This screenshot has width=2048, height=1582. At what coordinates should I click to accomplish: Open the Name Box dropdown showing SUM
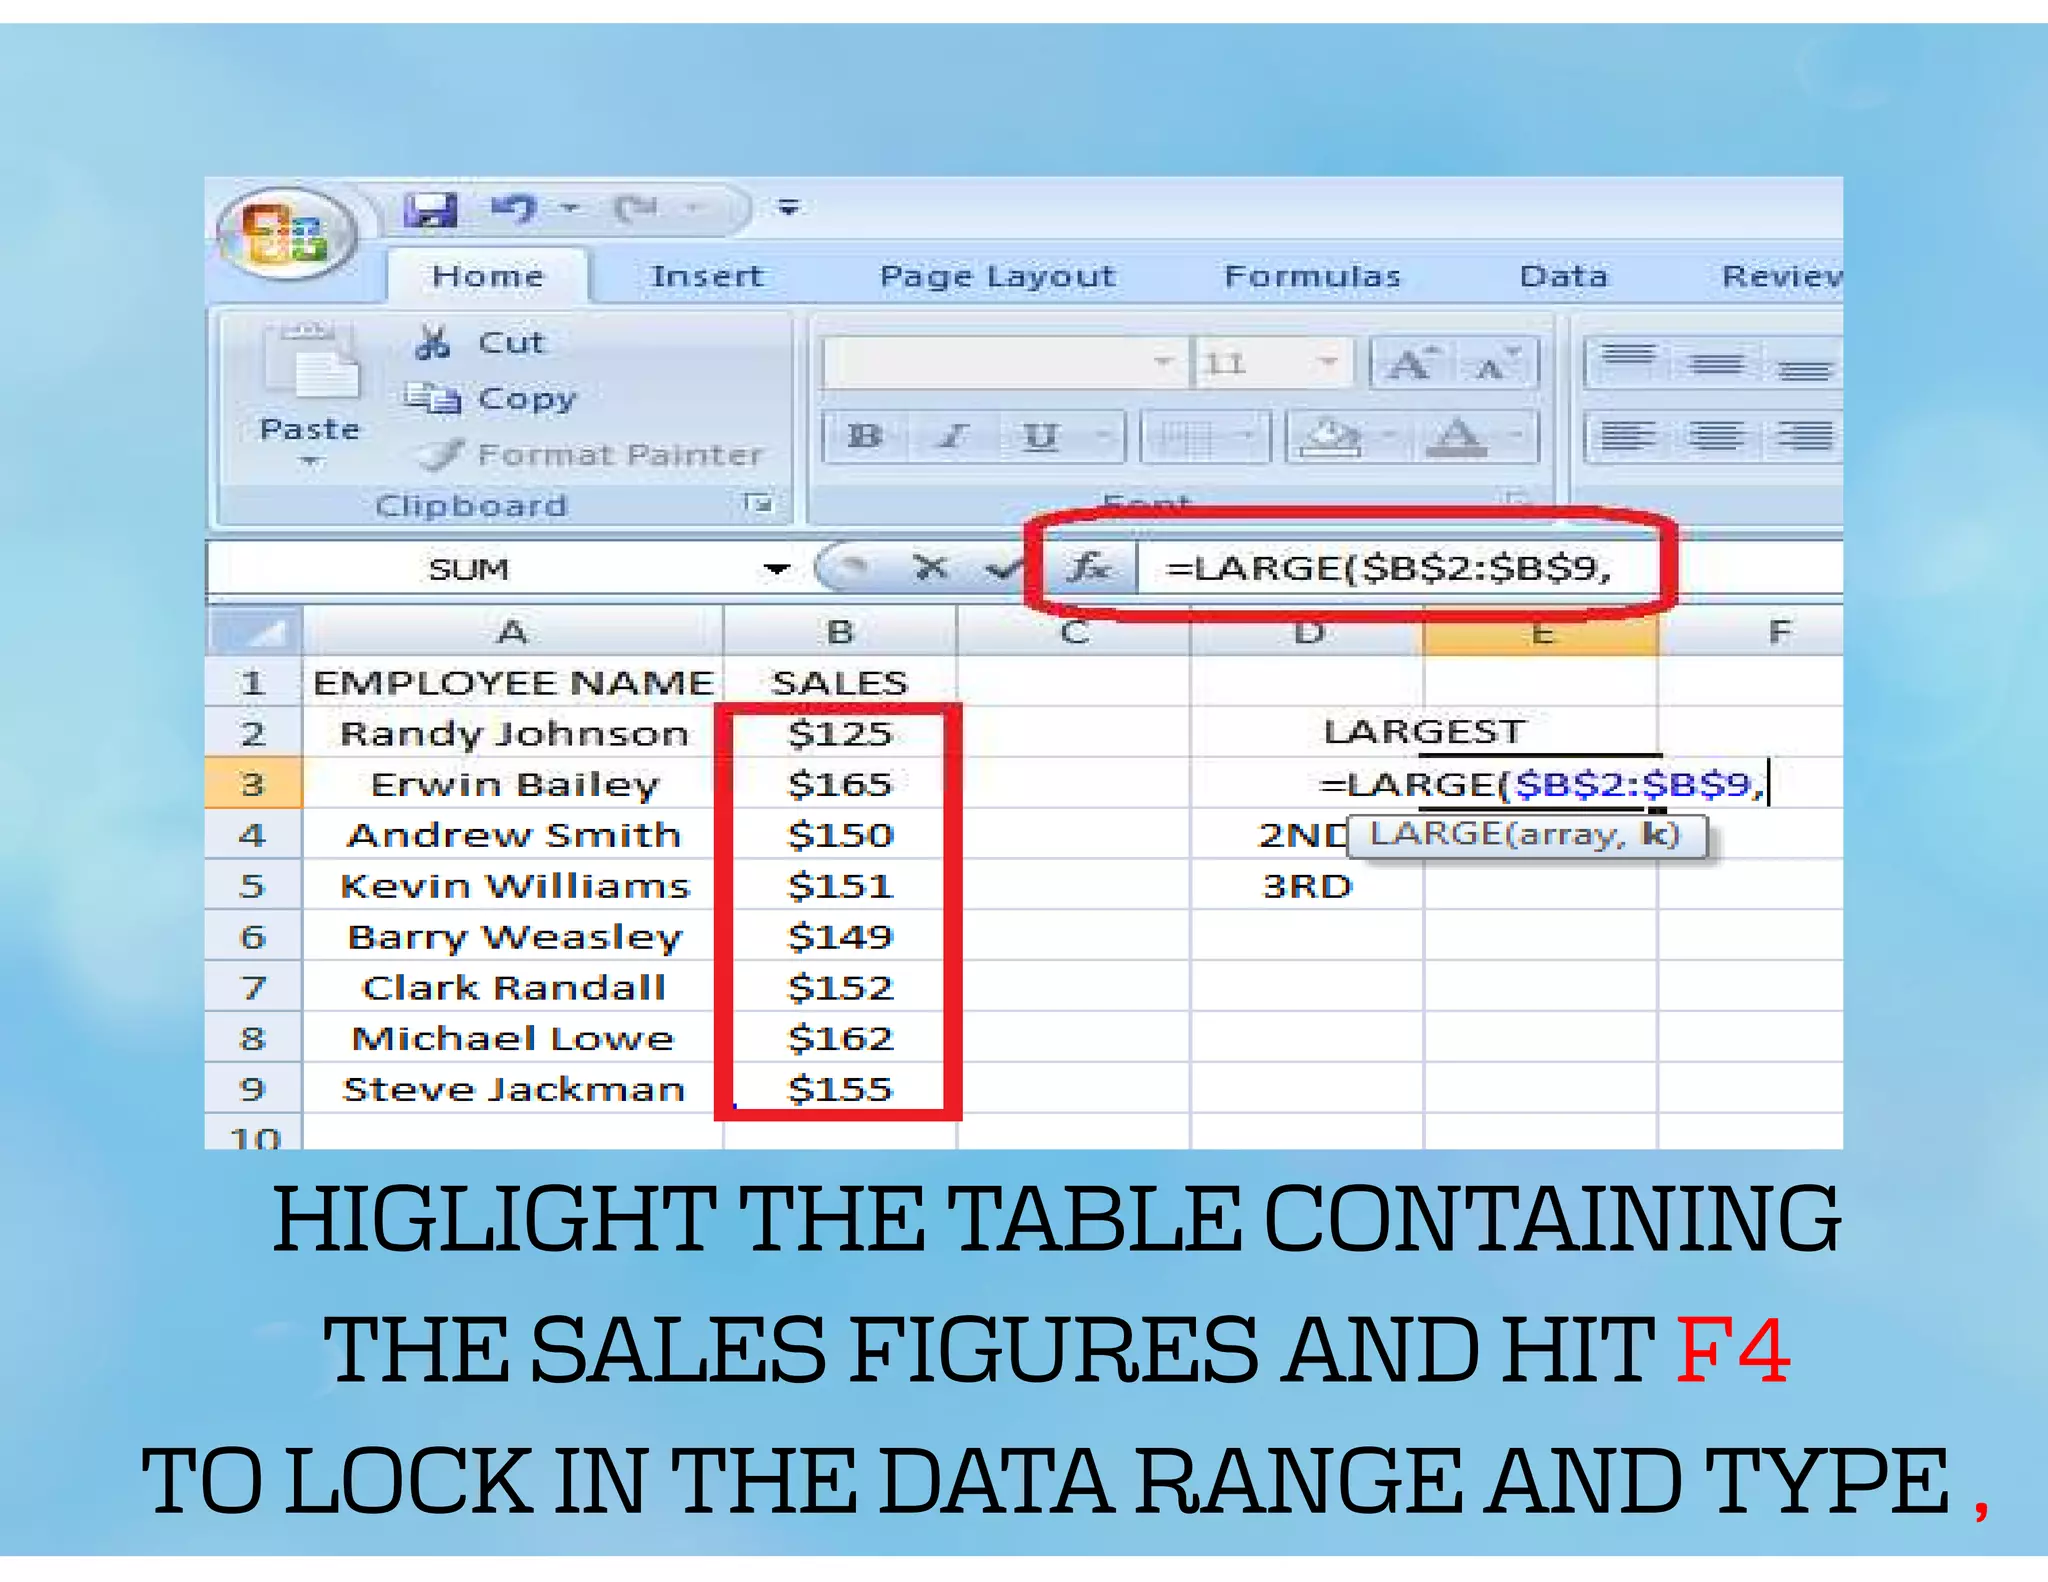tap(776, 569)
